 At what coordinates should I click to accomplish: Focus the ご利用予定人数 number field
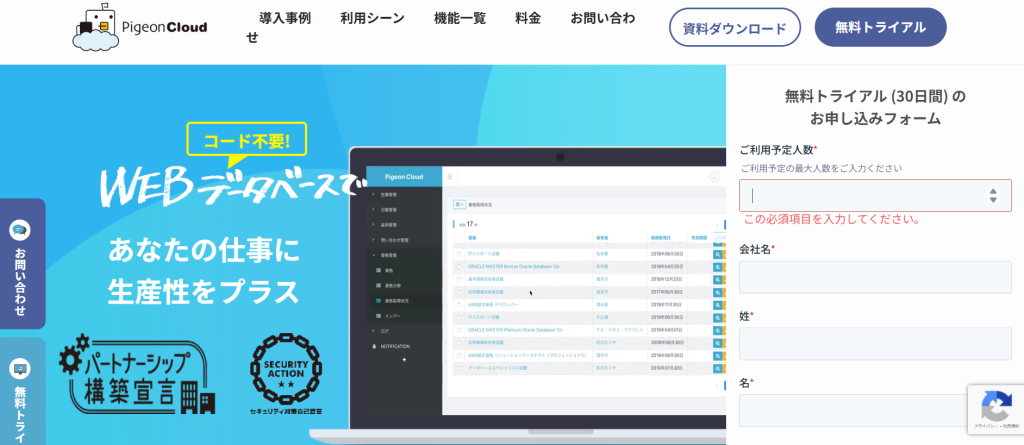pos(875,195)
